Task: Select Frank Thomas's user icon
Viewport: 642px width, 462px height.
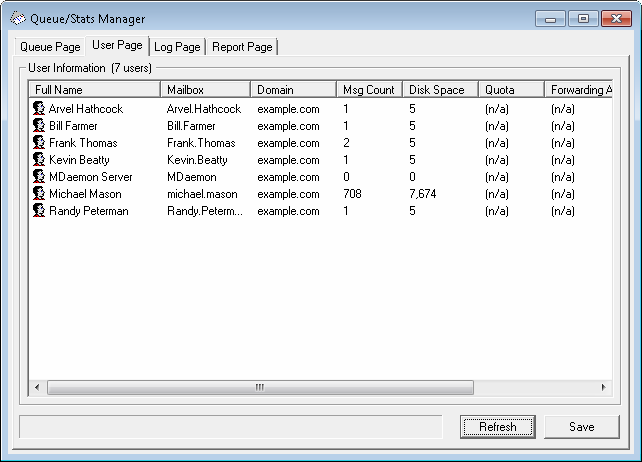Action: (x=38, y=143)
